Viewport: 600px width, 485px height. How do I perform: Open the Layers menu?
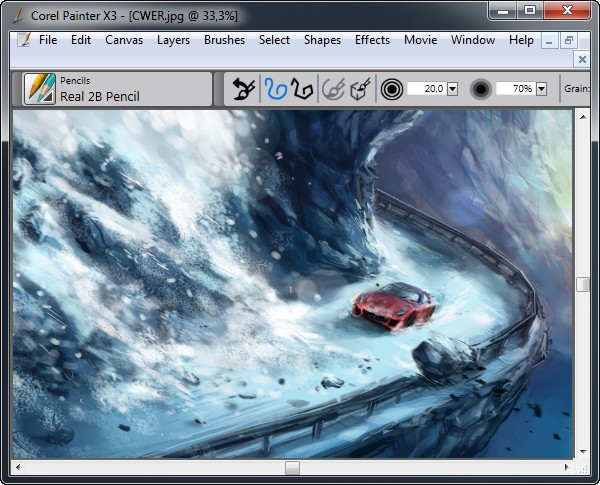[x=173, y=40]
